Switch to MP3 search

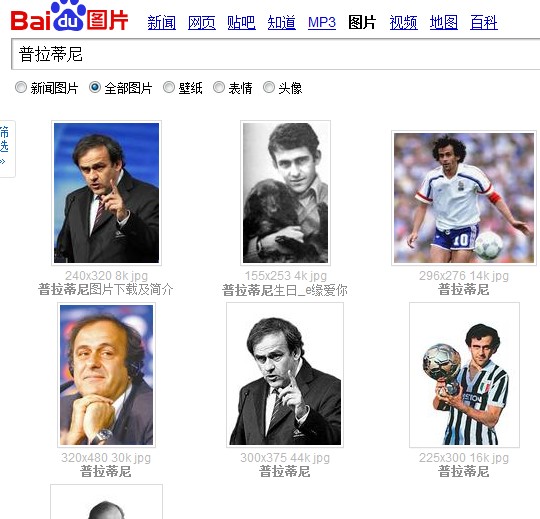coord(322,23)
